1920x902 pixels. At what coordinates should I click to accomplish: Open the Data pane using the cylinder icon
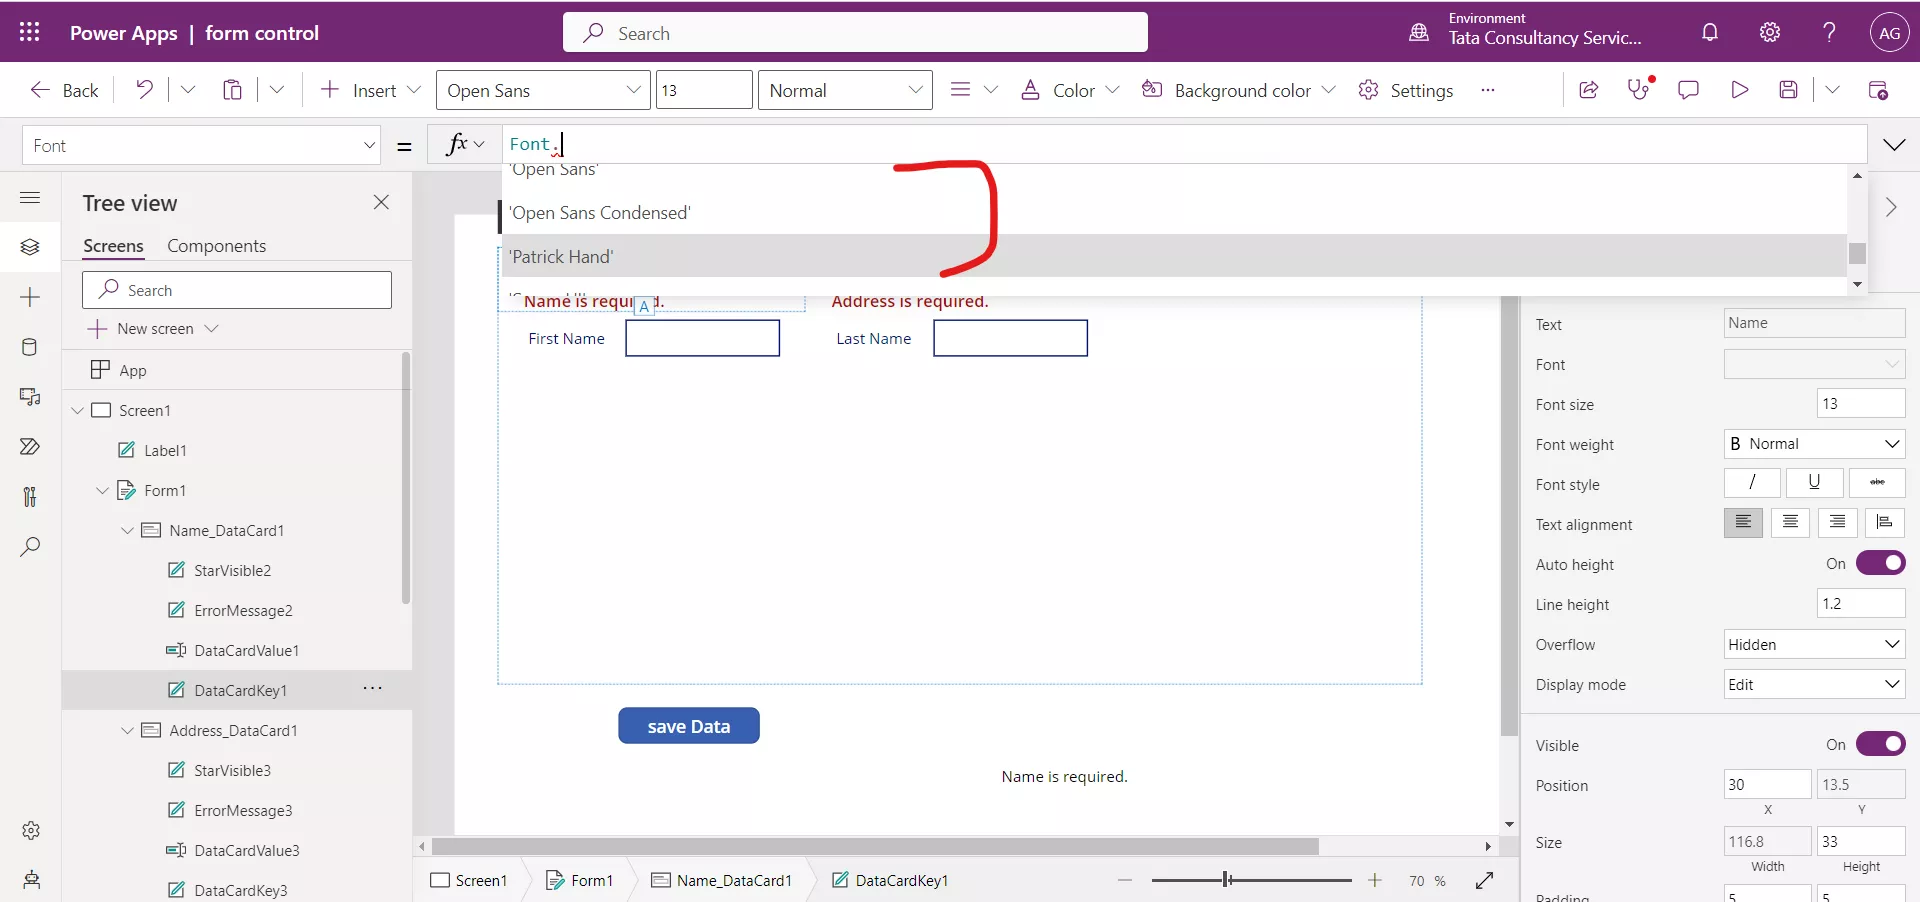click(30, 347)
